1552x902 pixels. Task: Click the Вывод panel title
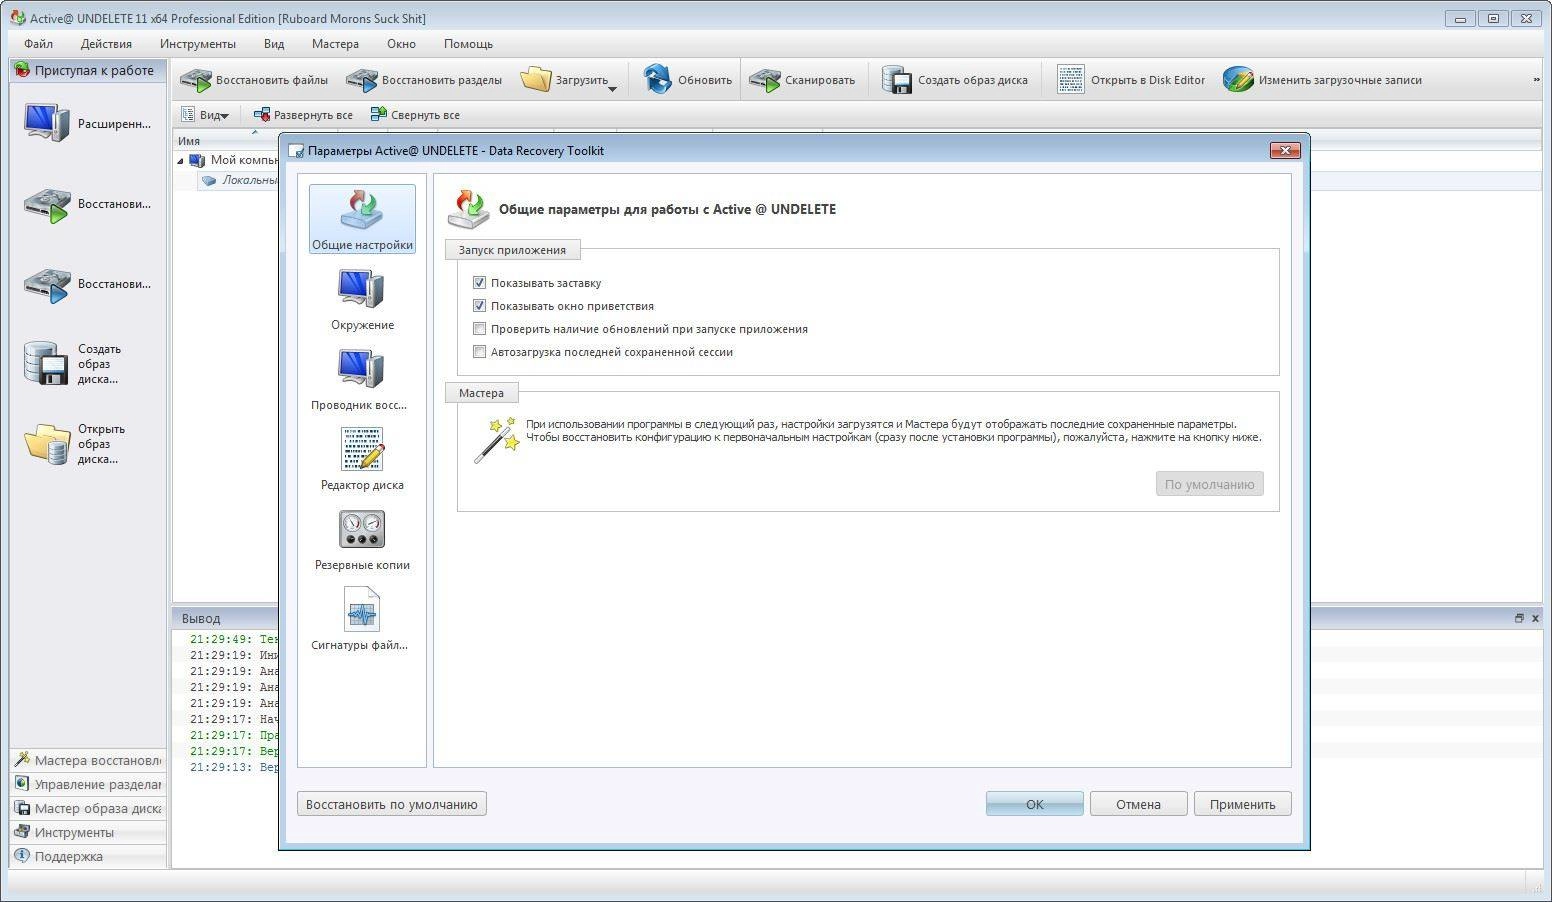201,618
